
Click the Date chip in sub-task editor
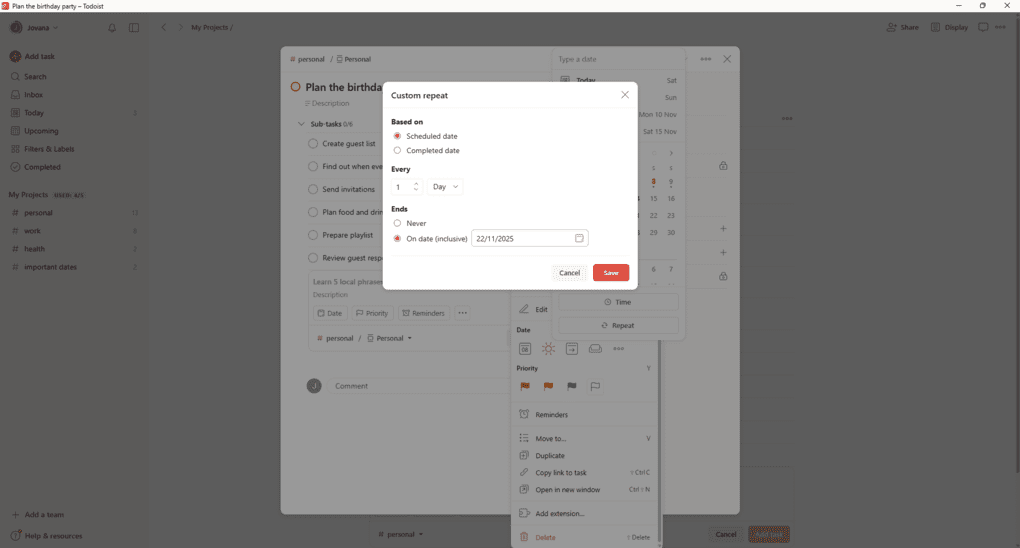point(330,313)
